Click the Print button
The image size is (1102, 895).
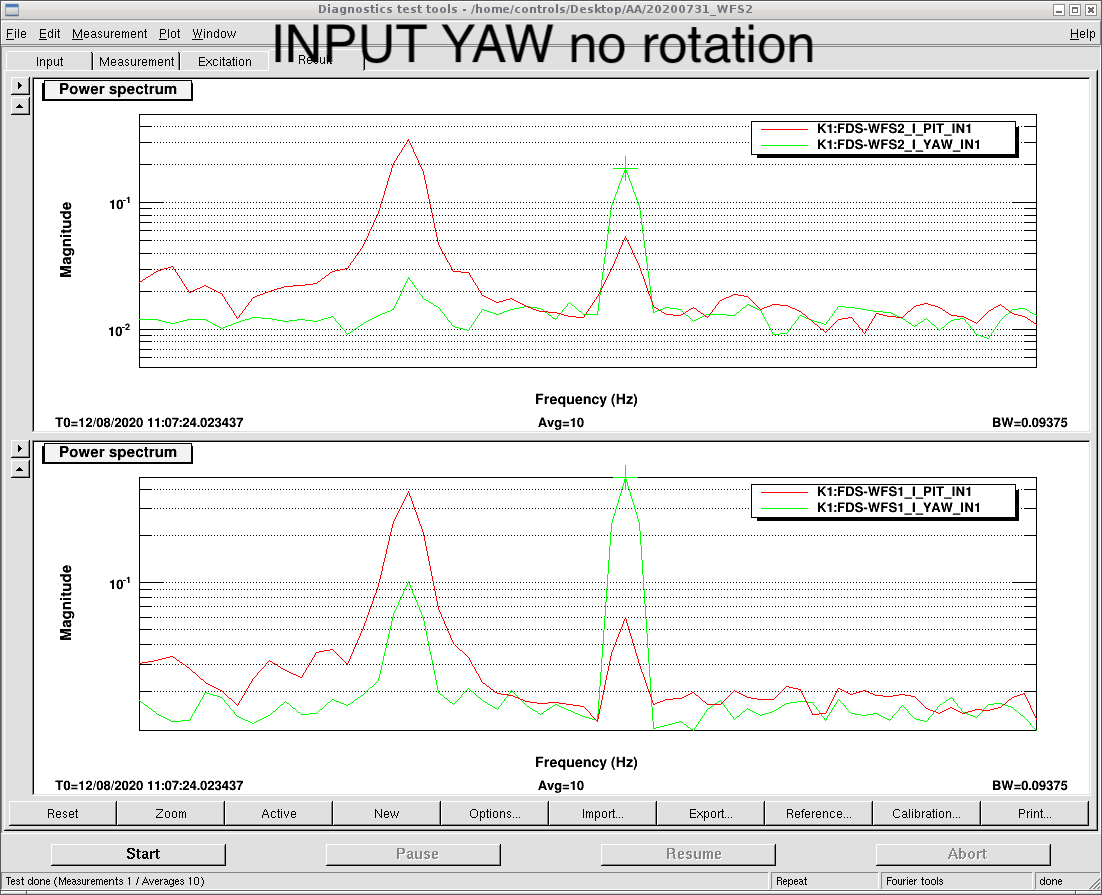[x=1035, y=813]
